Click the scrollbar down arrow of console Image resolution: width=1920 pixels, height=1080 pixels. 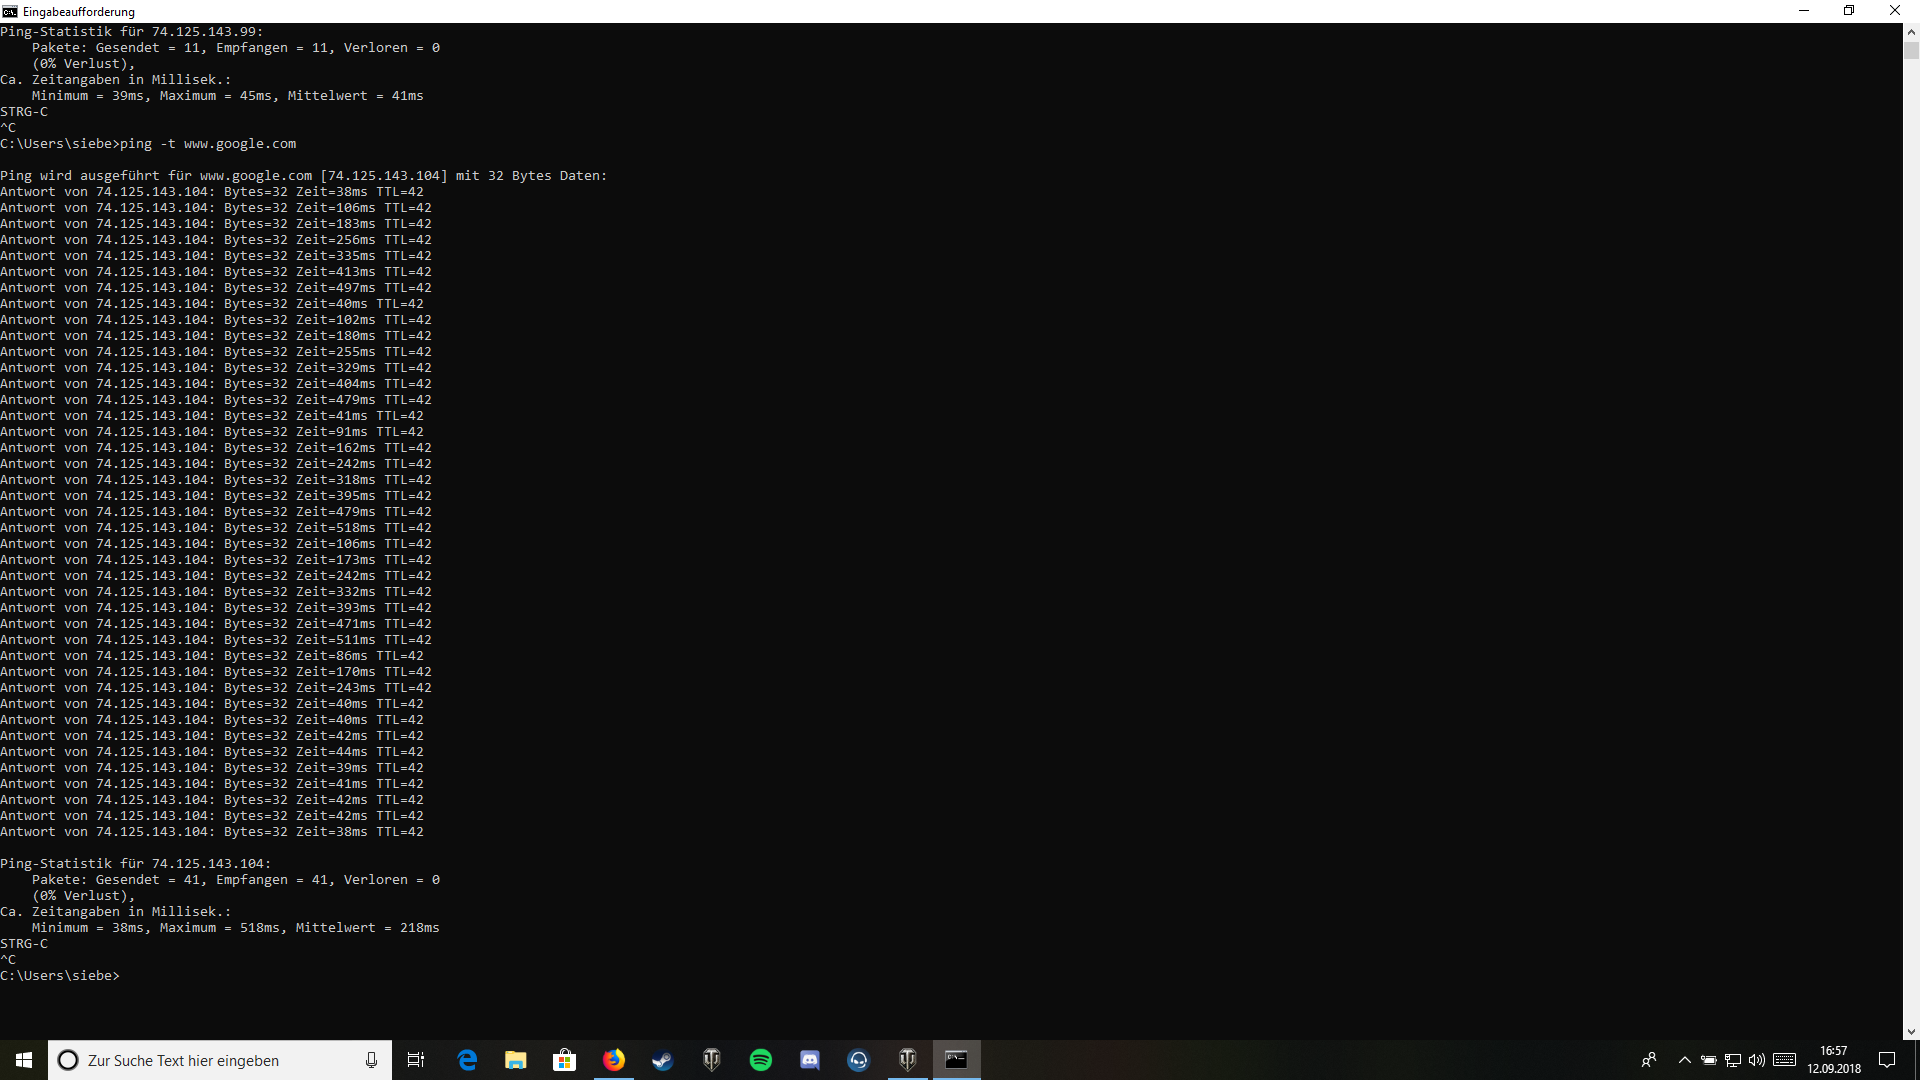coord(1911,1031)
